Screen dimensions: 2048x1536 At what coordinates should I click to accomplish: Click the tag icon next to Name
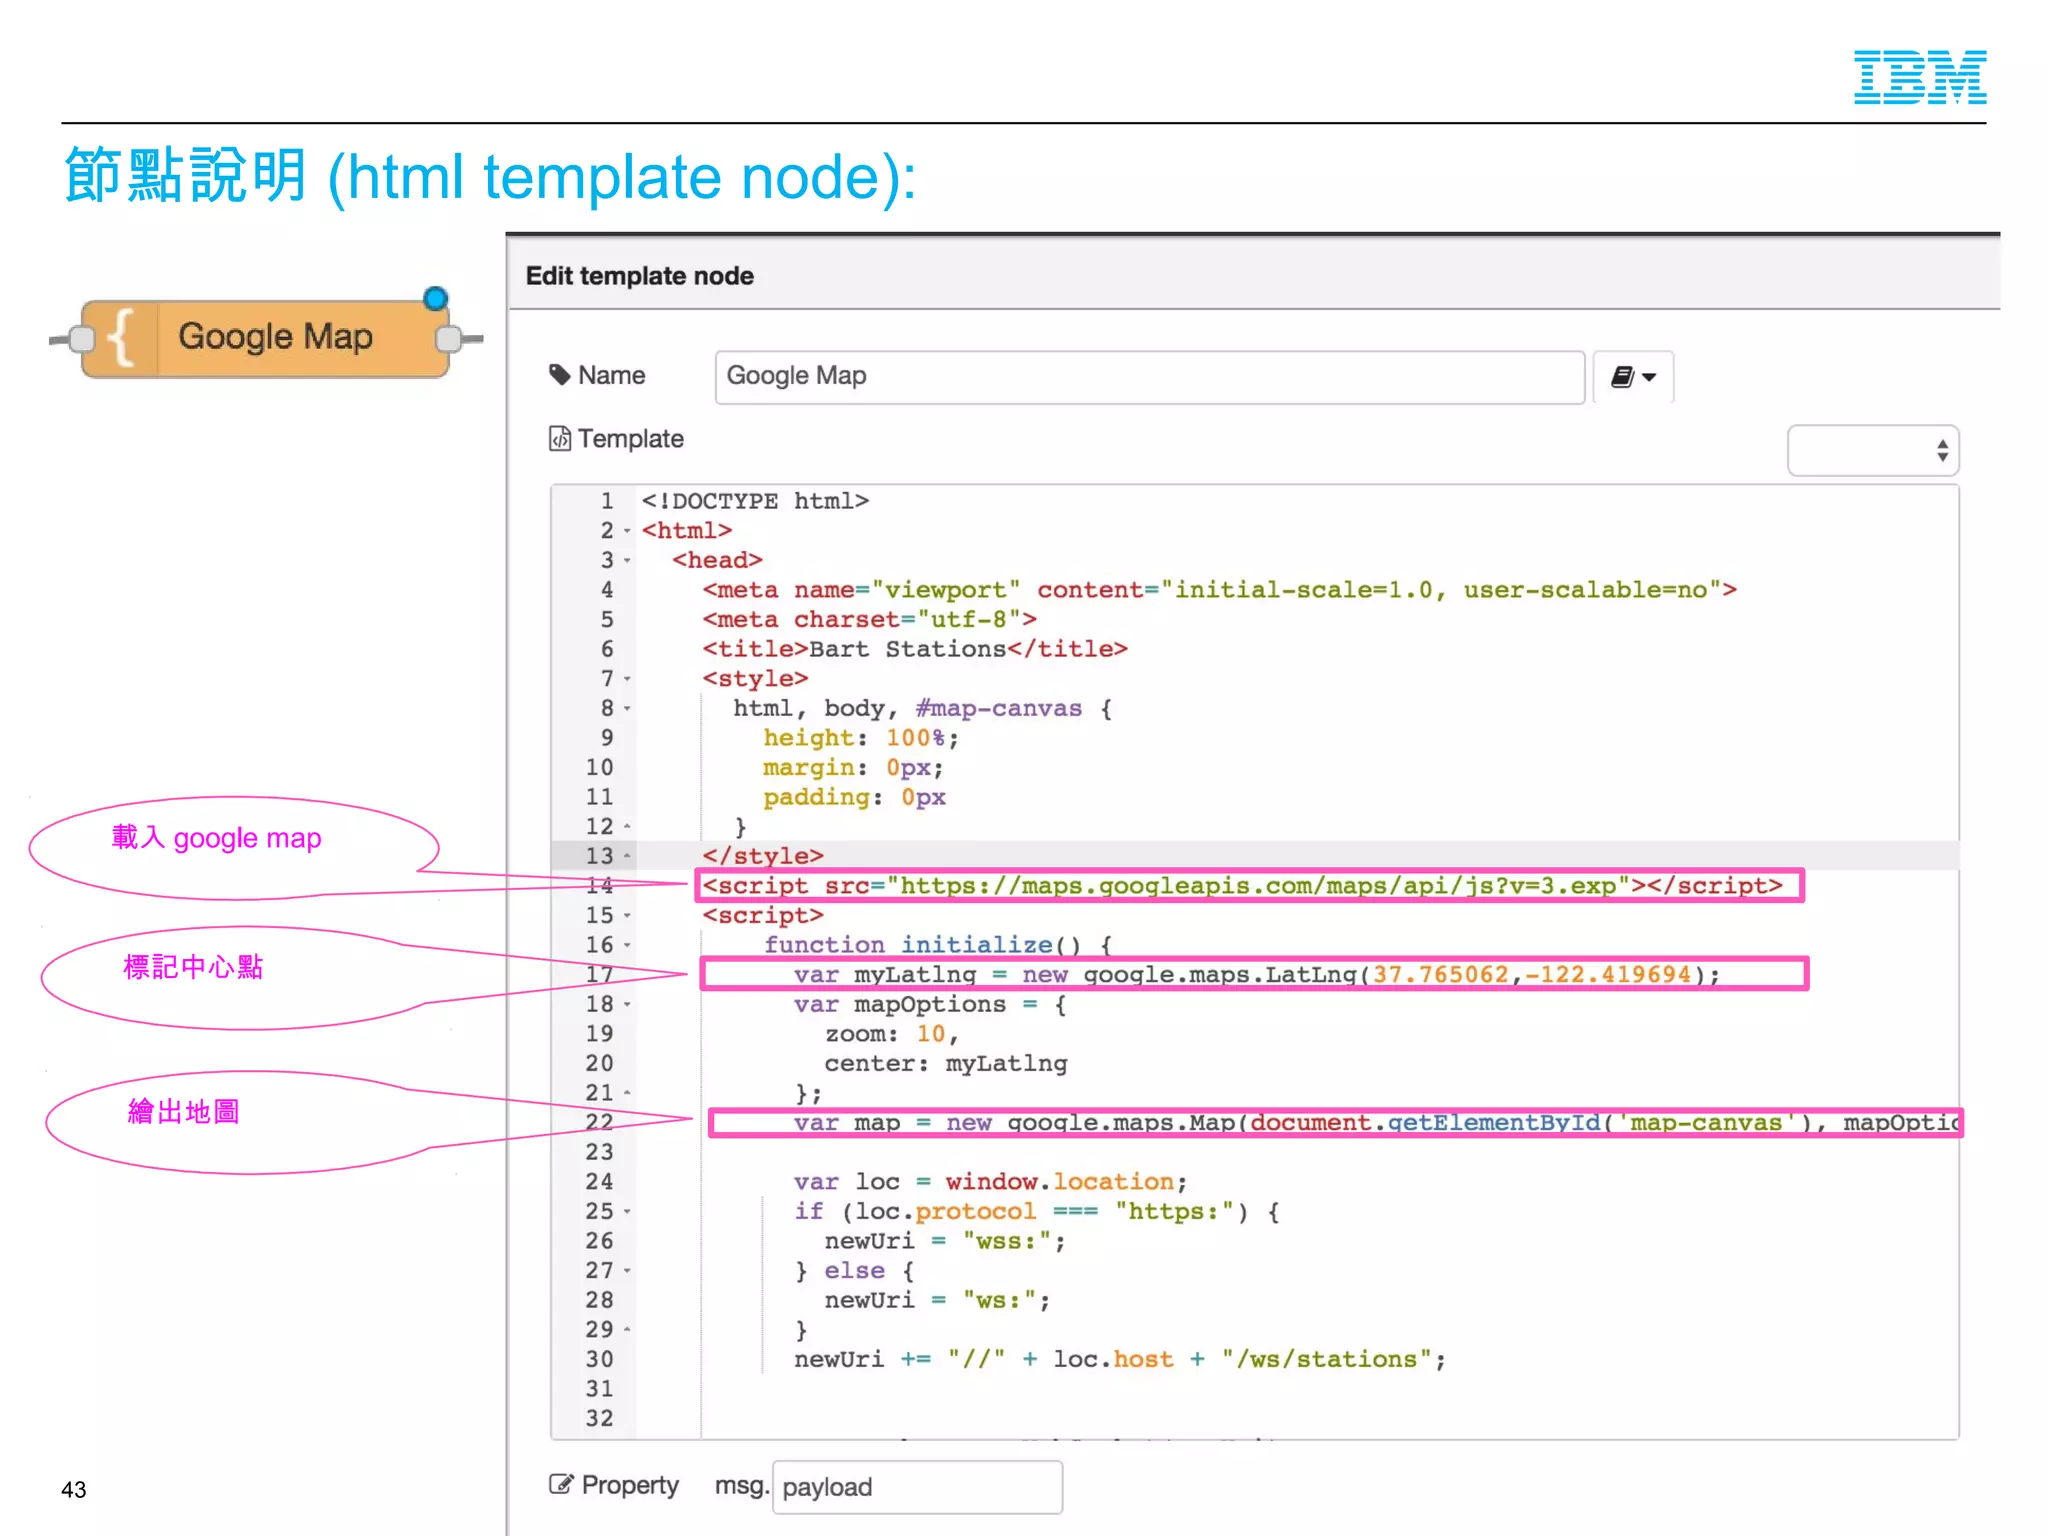click(x=559, y=375)
